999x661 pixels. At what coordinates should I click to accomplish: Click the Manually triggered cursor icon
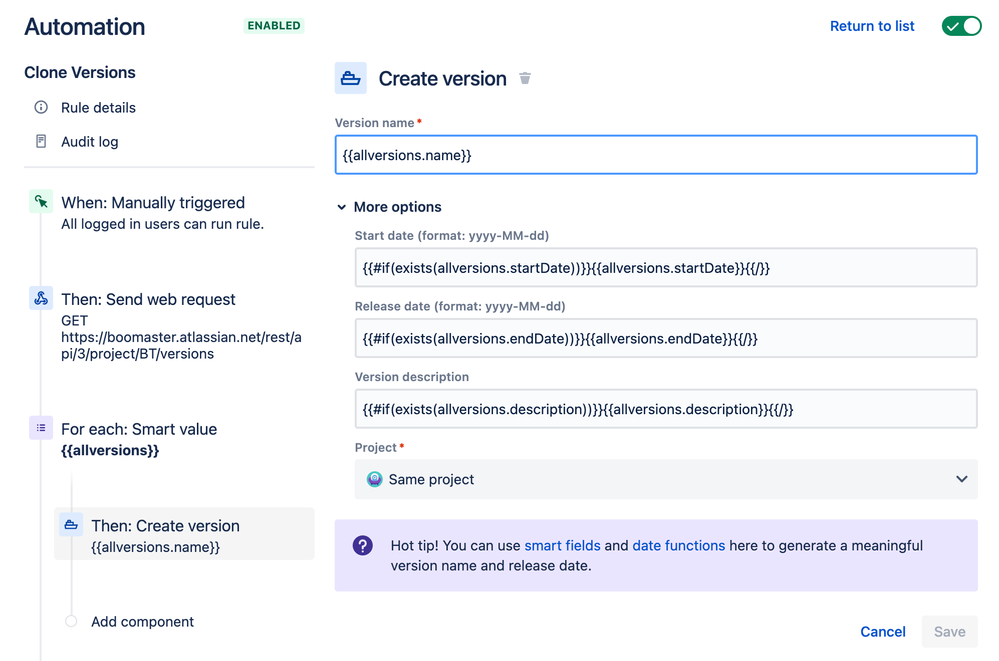click(x=41, y=202)
